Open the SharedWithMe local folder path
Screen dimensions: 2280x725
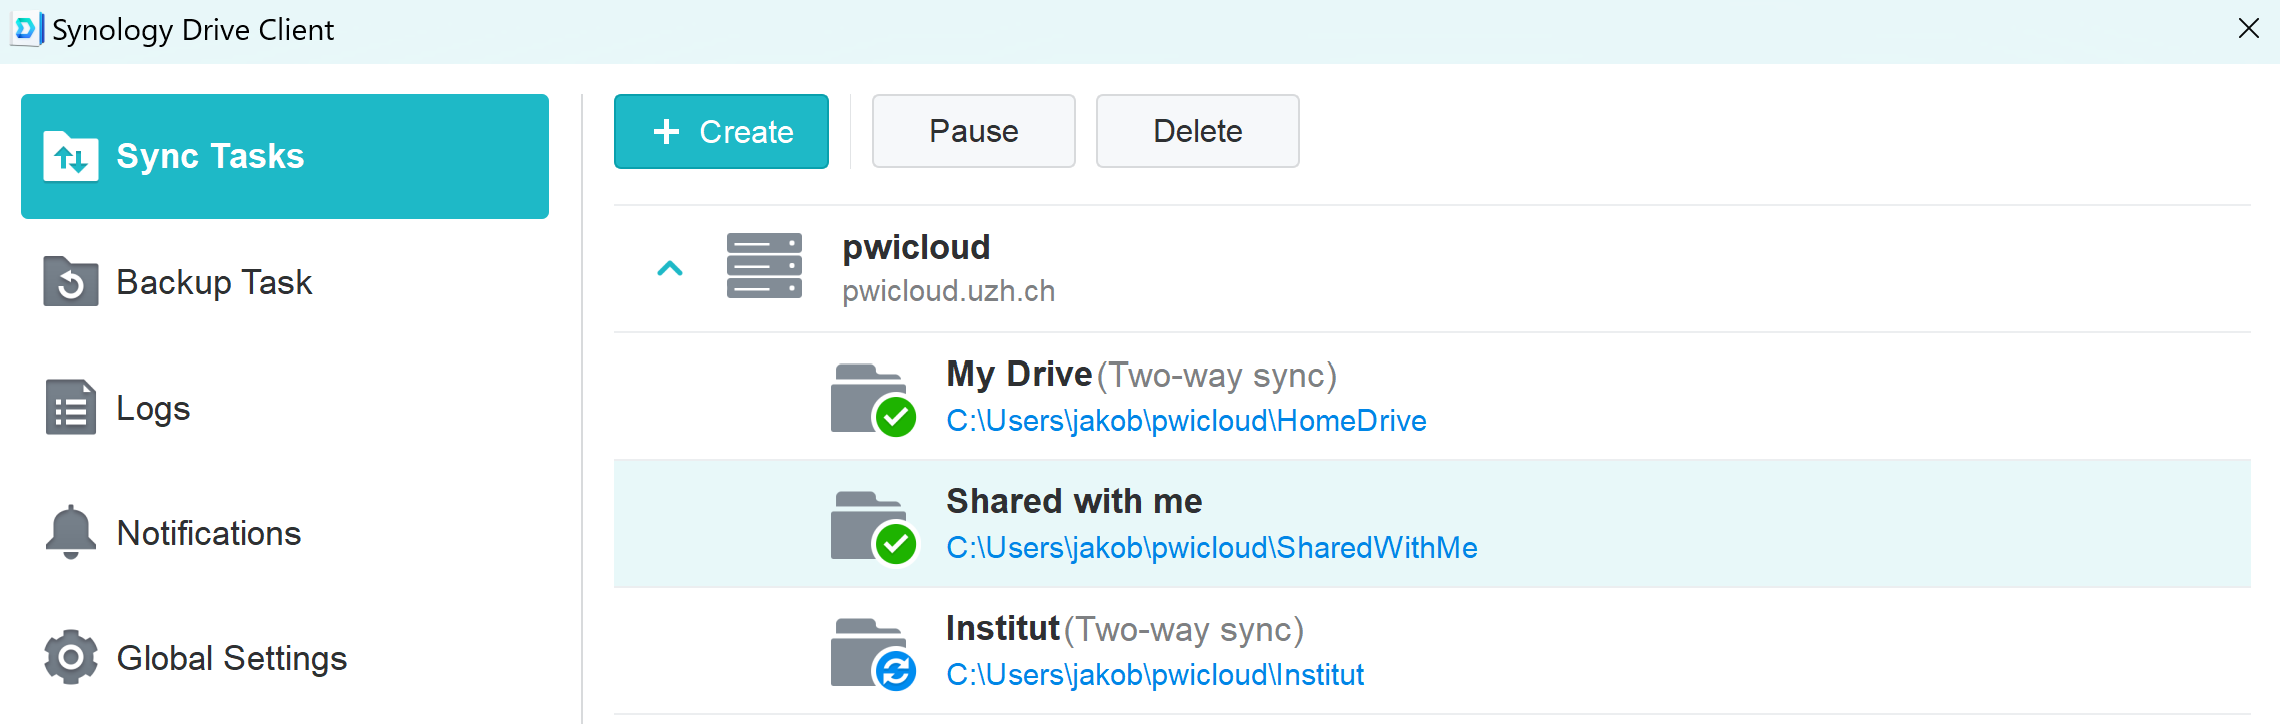tap(1211, 548)
